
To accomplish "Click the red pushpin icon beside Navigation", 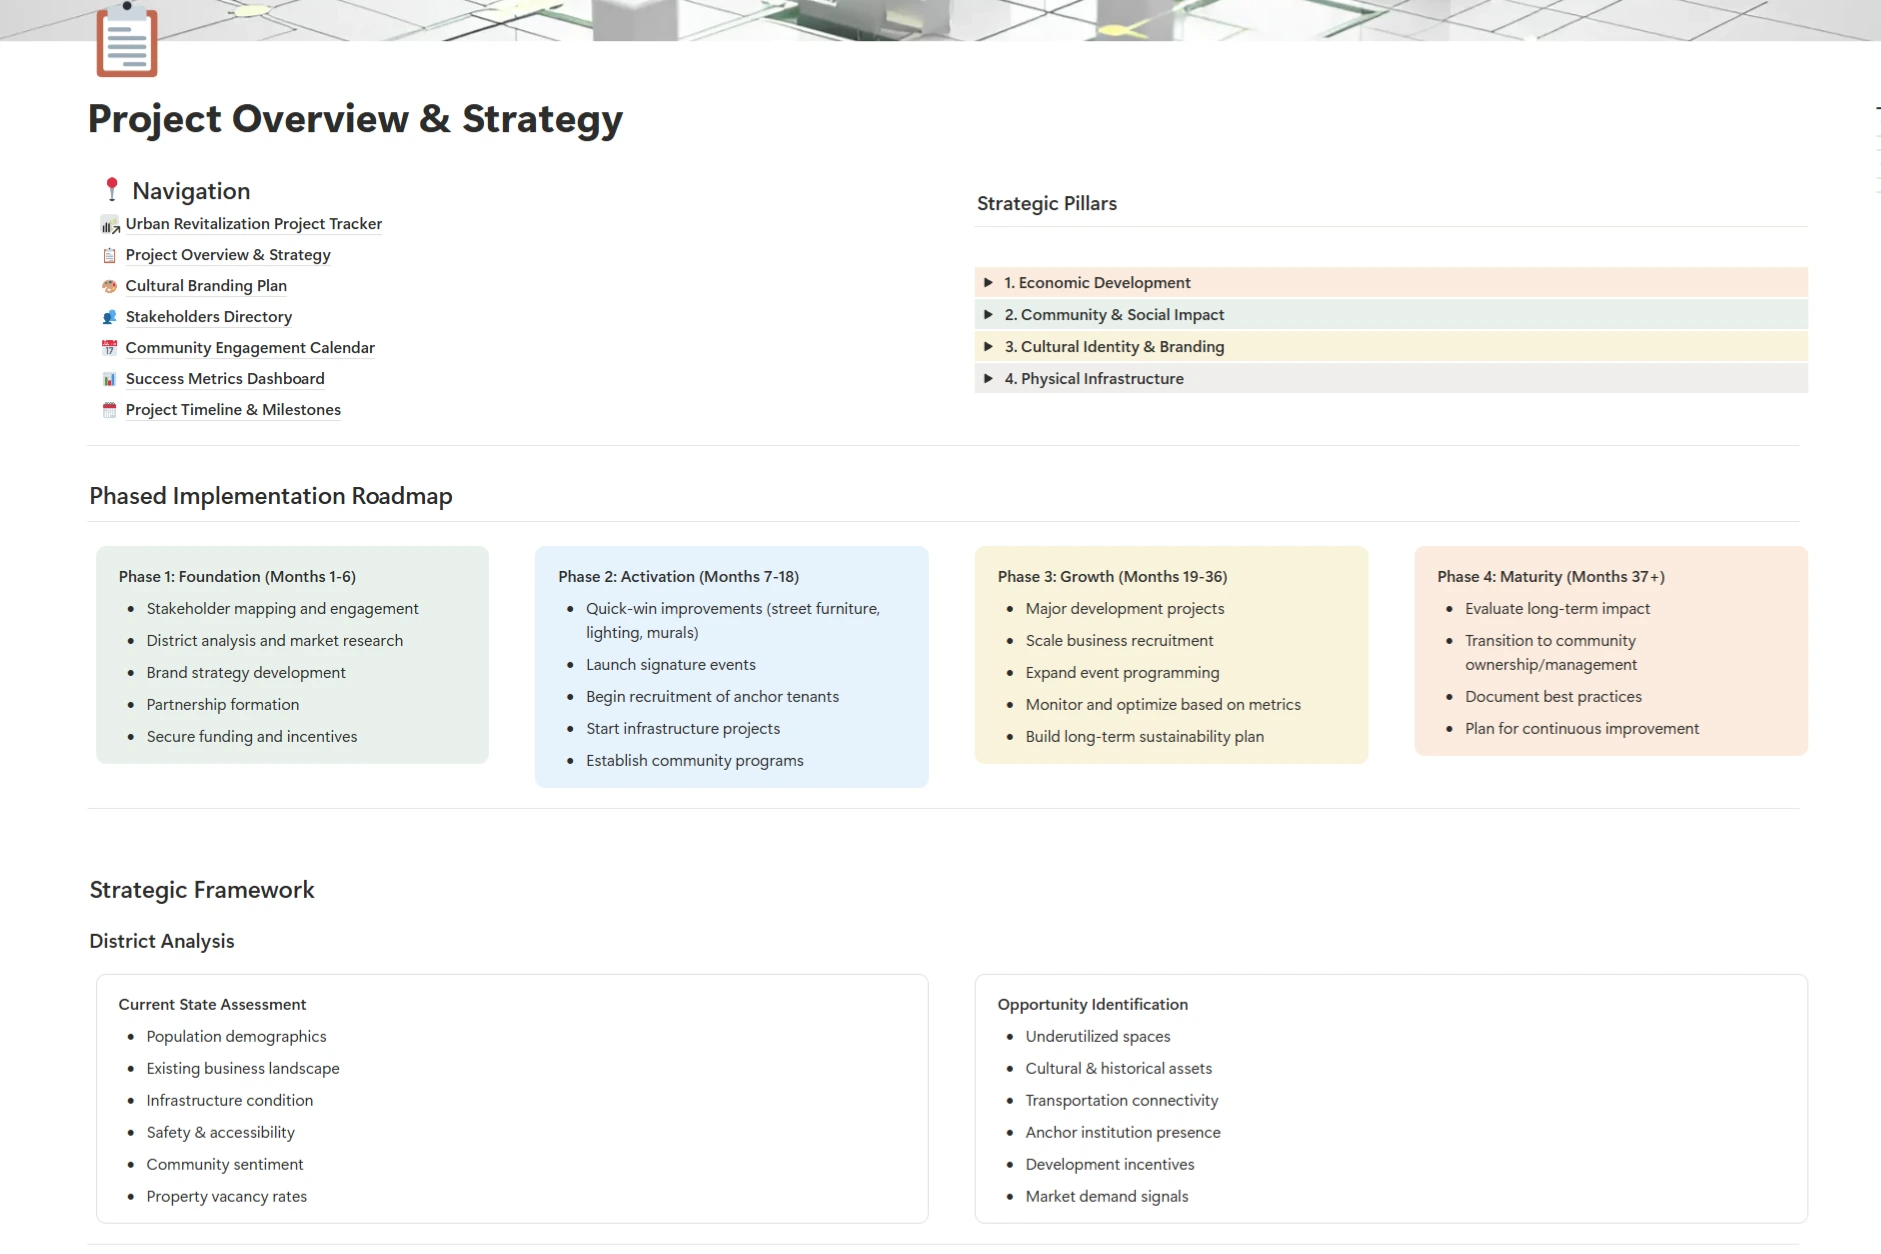I will pos(112,190).
